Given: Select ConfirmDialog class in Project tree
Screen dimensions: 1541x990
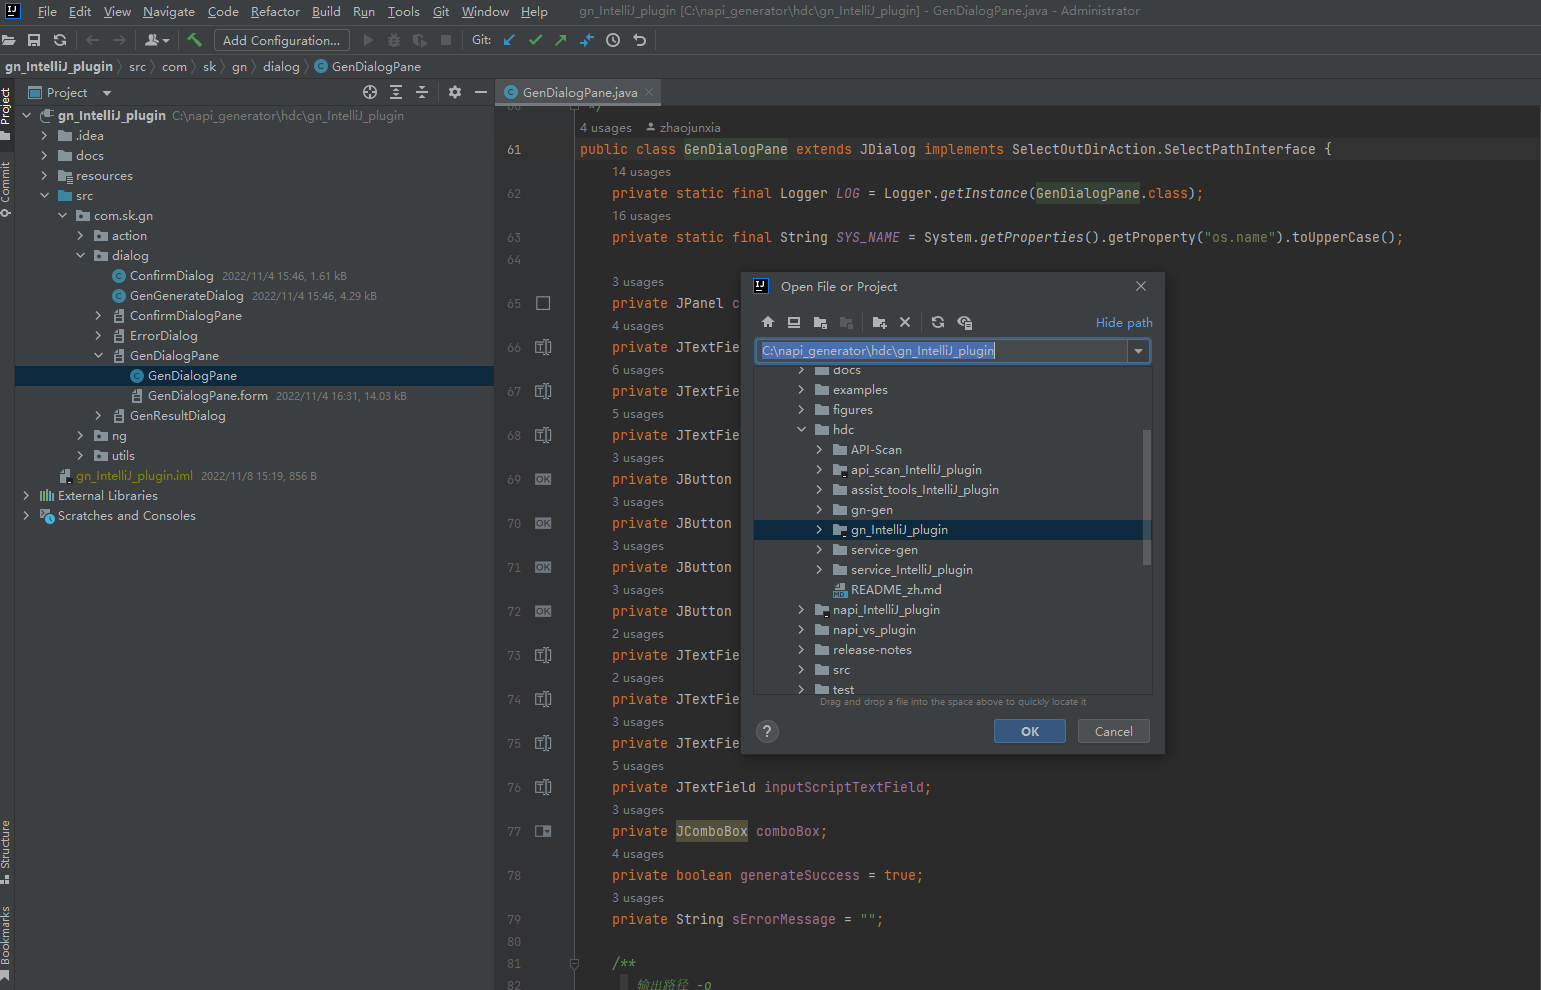Looking at the screenshot, I should pyautogui.click(x=171, y=276).
